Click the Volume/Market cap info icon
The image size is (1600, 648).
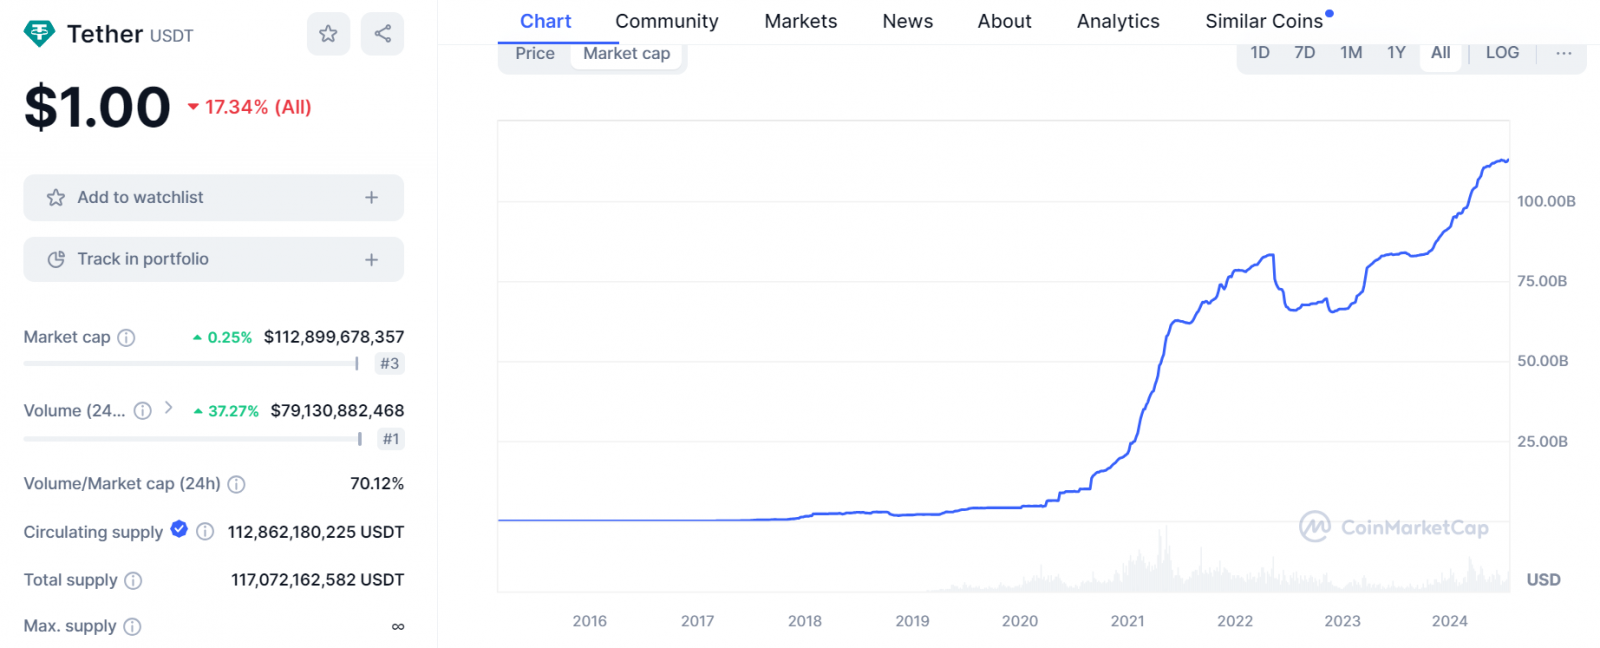[x=236, y=485]
